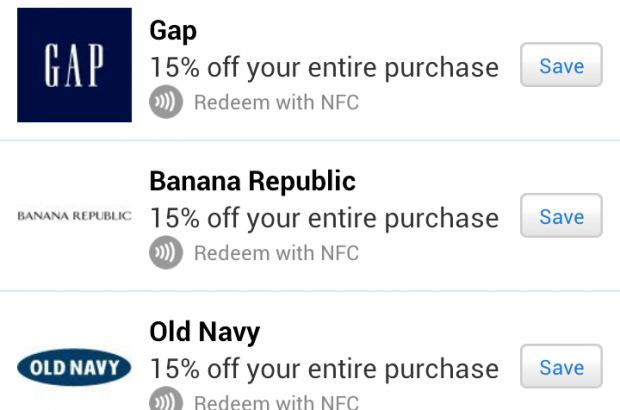Select Old Navy's 15% off purchase text
Screen dimensions: 620x410
[x=324, y=368]
